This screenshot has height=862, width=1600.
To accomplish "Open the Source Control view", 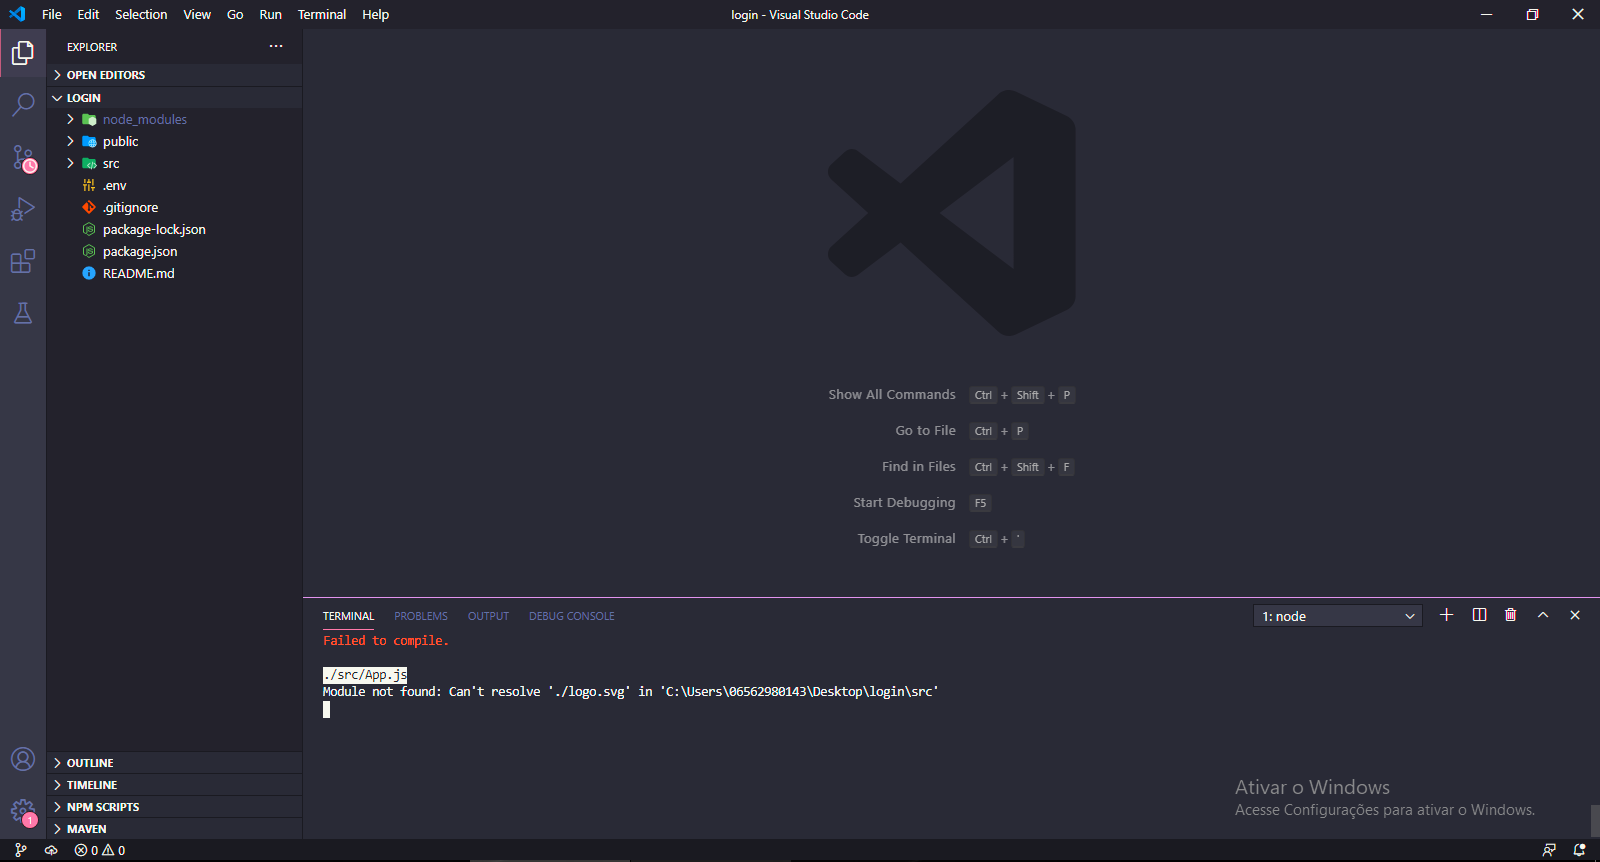I will (23, 158).
